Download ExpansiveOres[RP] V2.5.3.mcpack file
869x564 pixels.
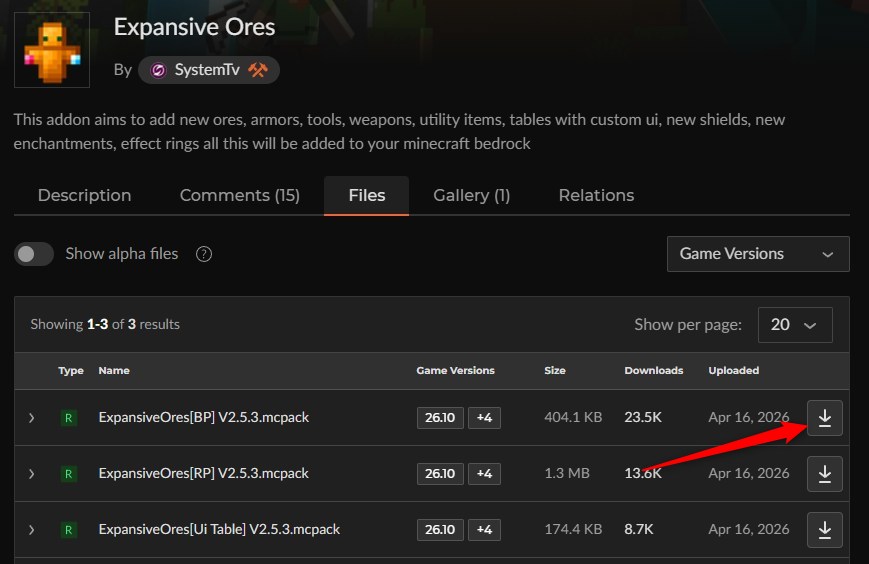(x=825, y=474)
